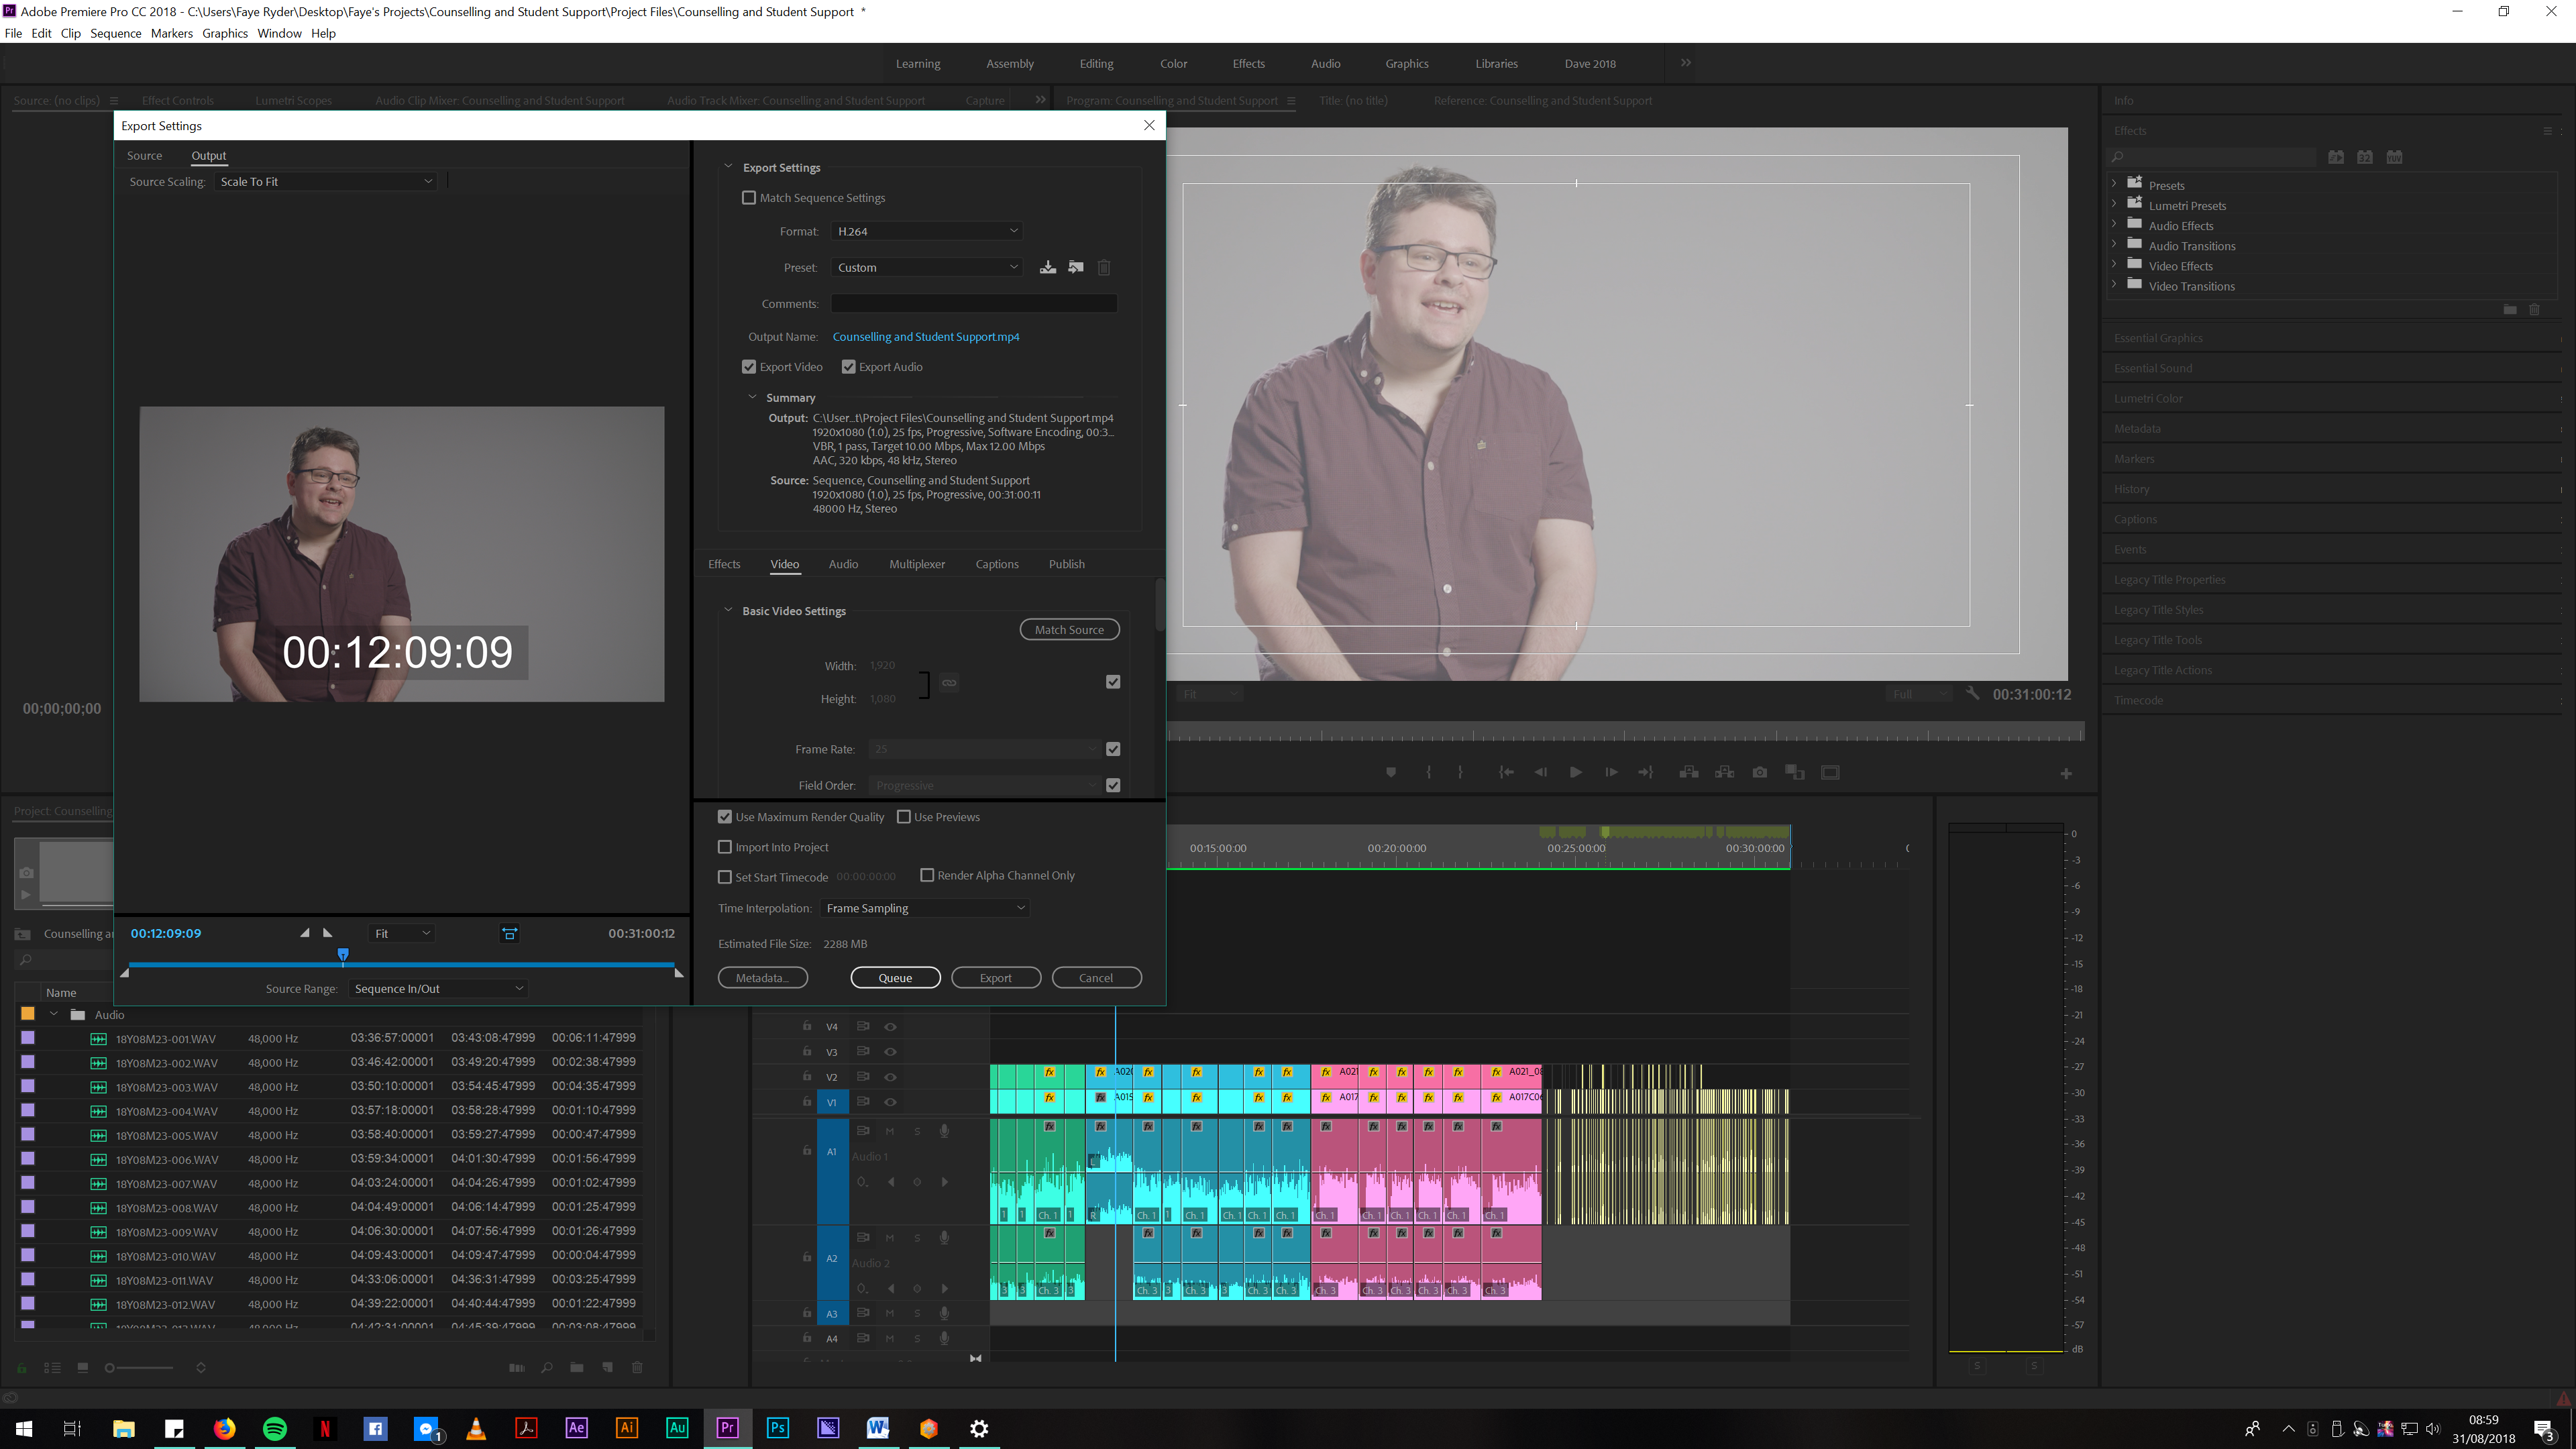The height and width of the screenshot is (1449, 2576).
Task: Click the Set Out Point triangle icon
Action: (x=327, y=933)
